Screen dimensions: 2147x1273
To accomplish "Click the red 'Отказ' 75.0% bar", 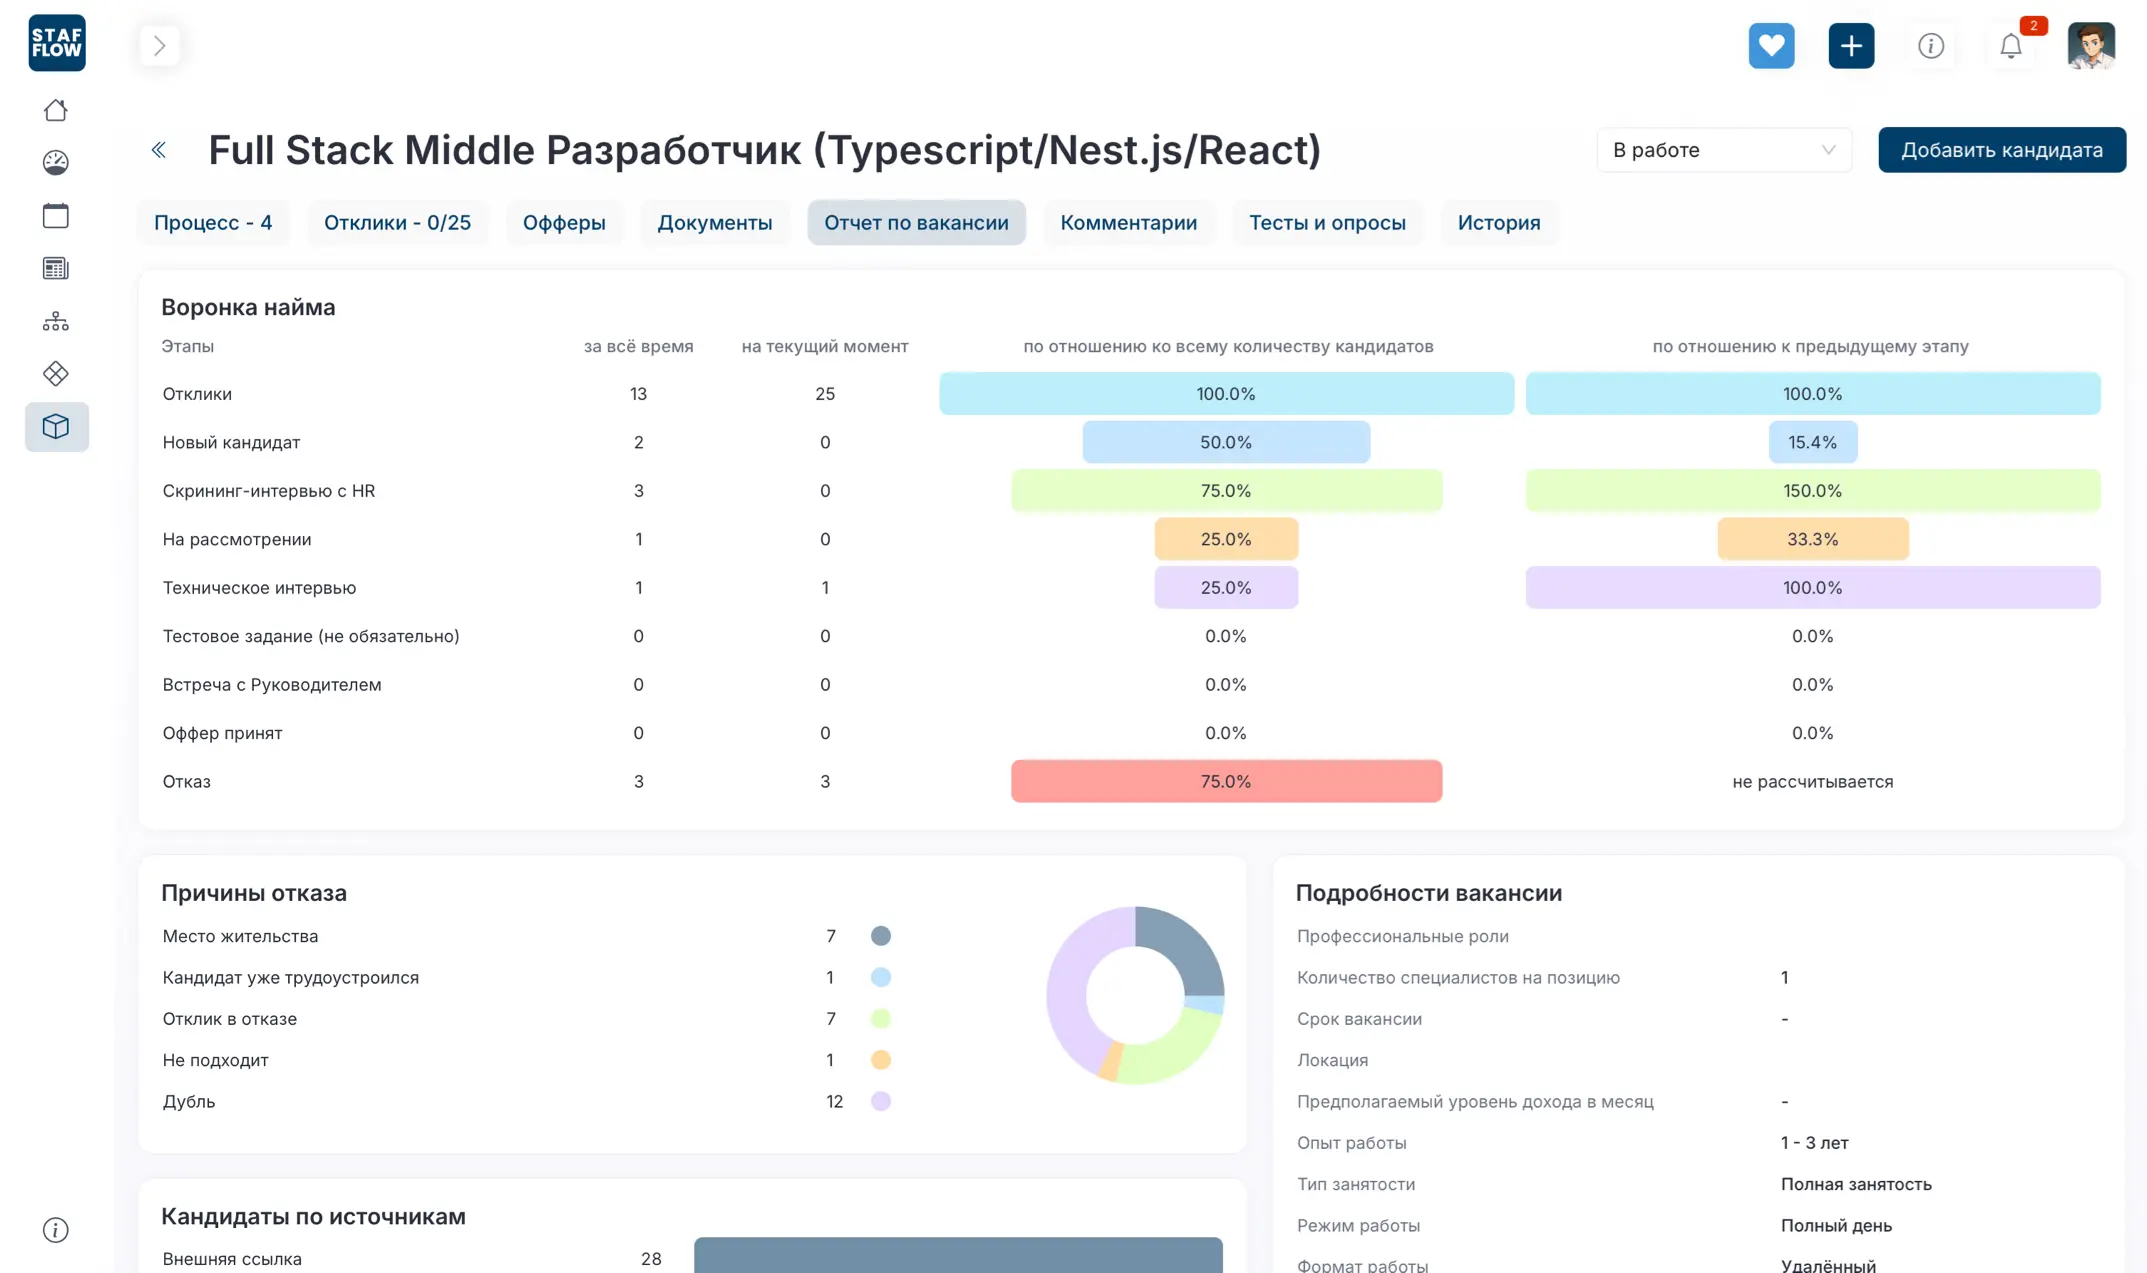I will pos(1226,781).
